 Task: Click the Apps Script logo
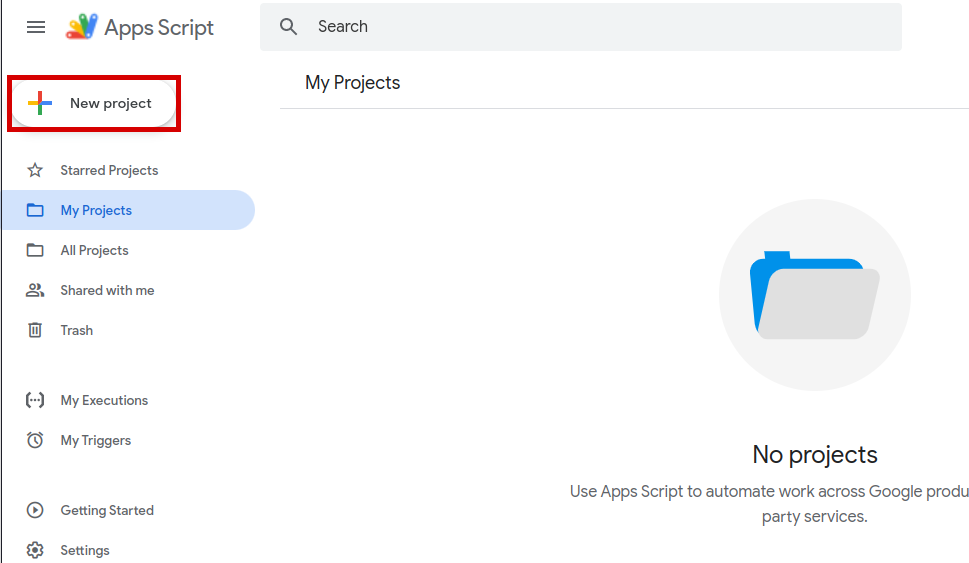click(82, 27)
